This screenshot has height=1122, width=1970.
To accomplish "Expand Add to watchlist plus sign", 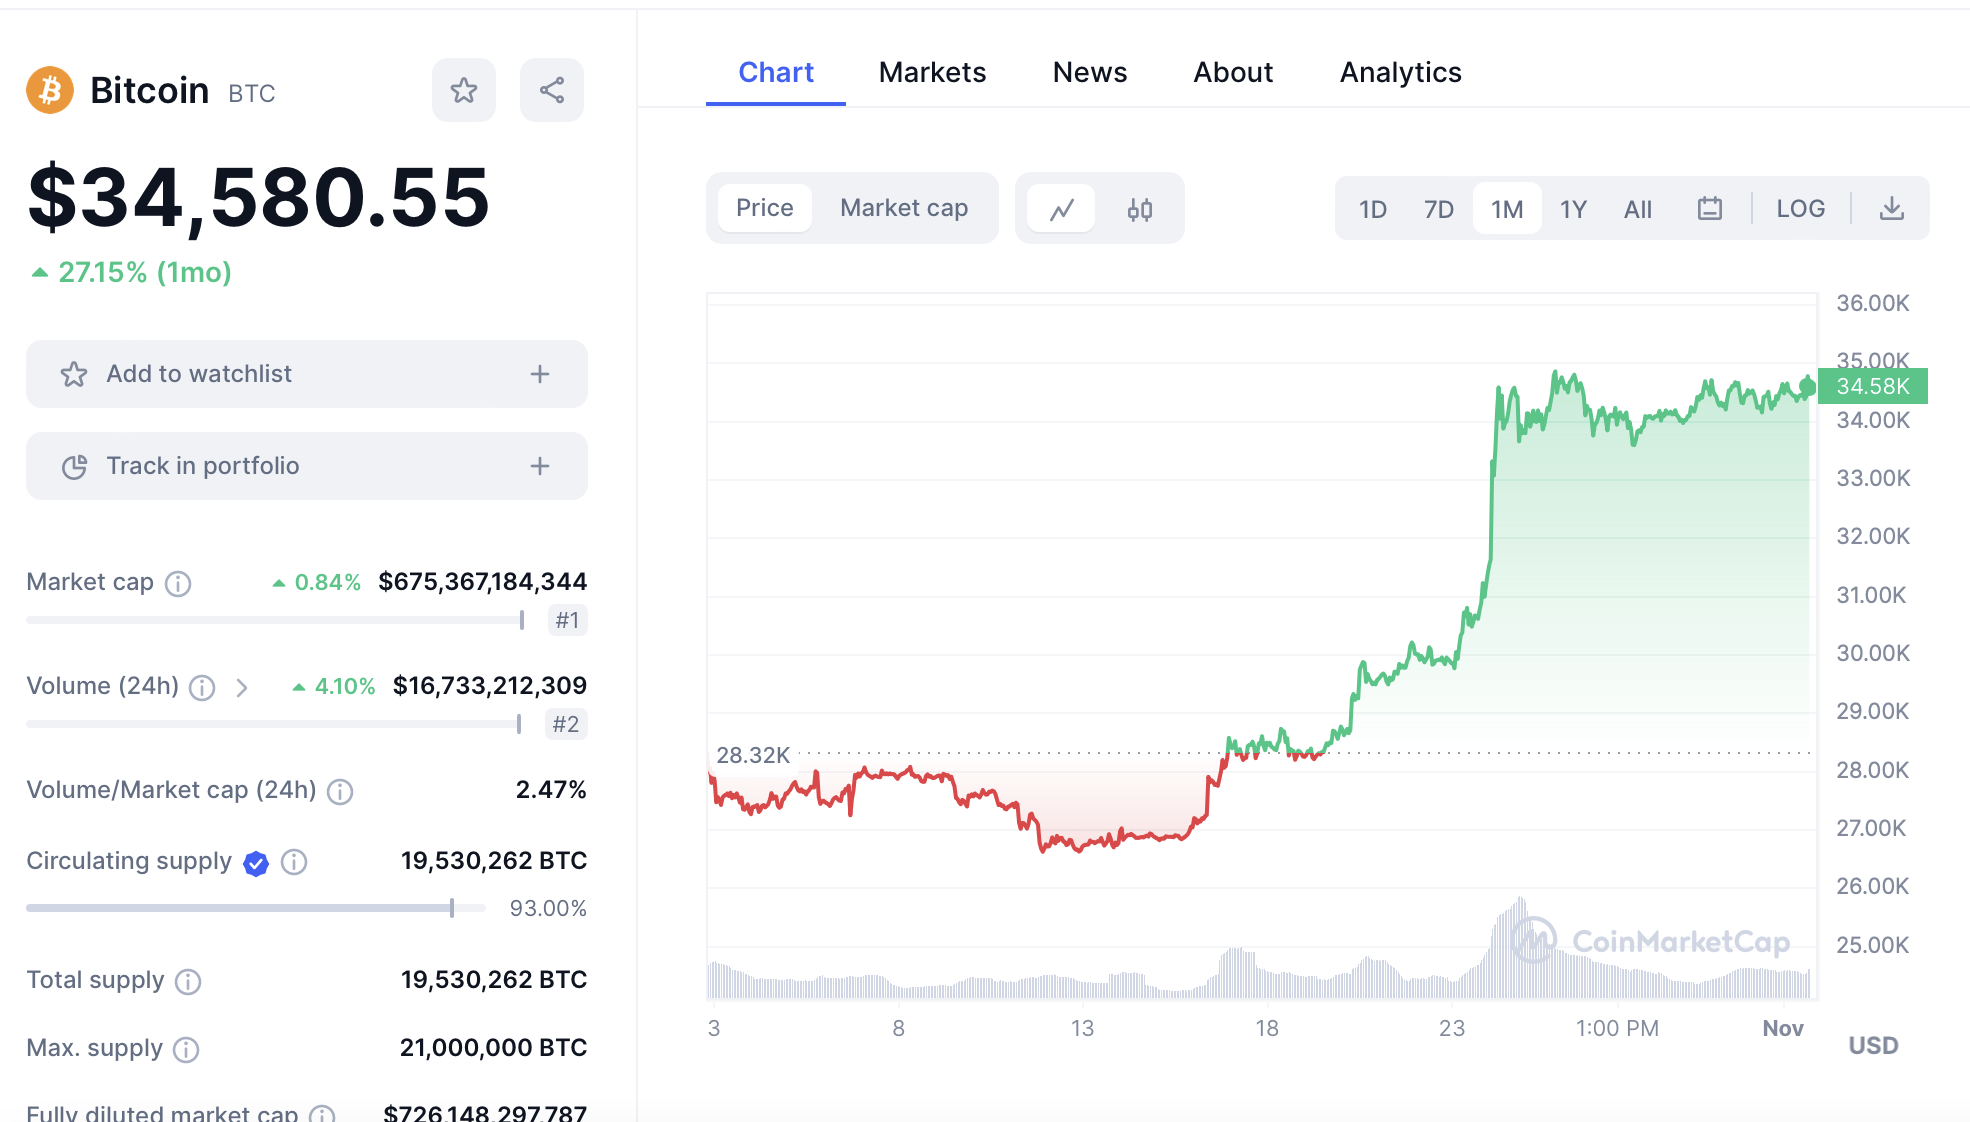I will point(540,374).
